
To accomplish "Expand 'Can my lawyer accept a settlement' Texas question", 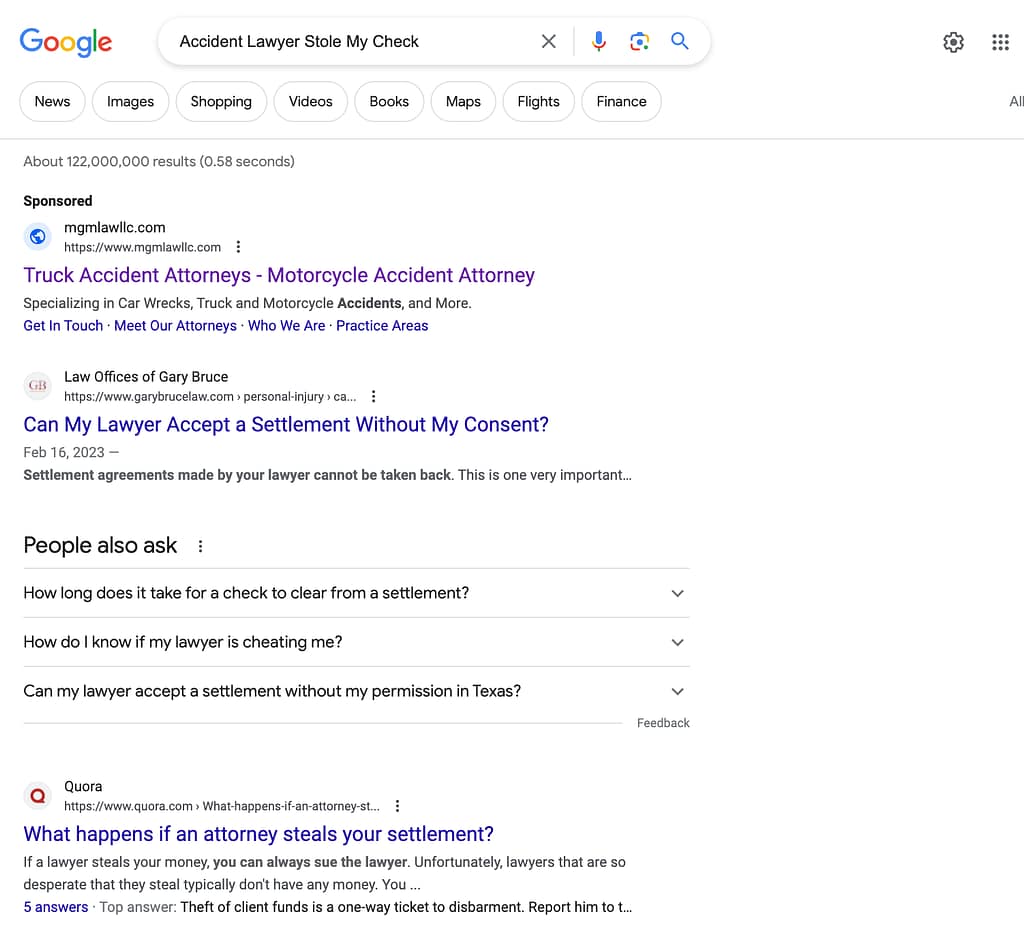I will (357, 691).
